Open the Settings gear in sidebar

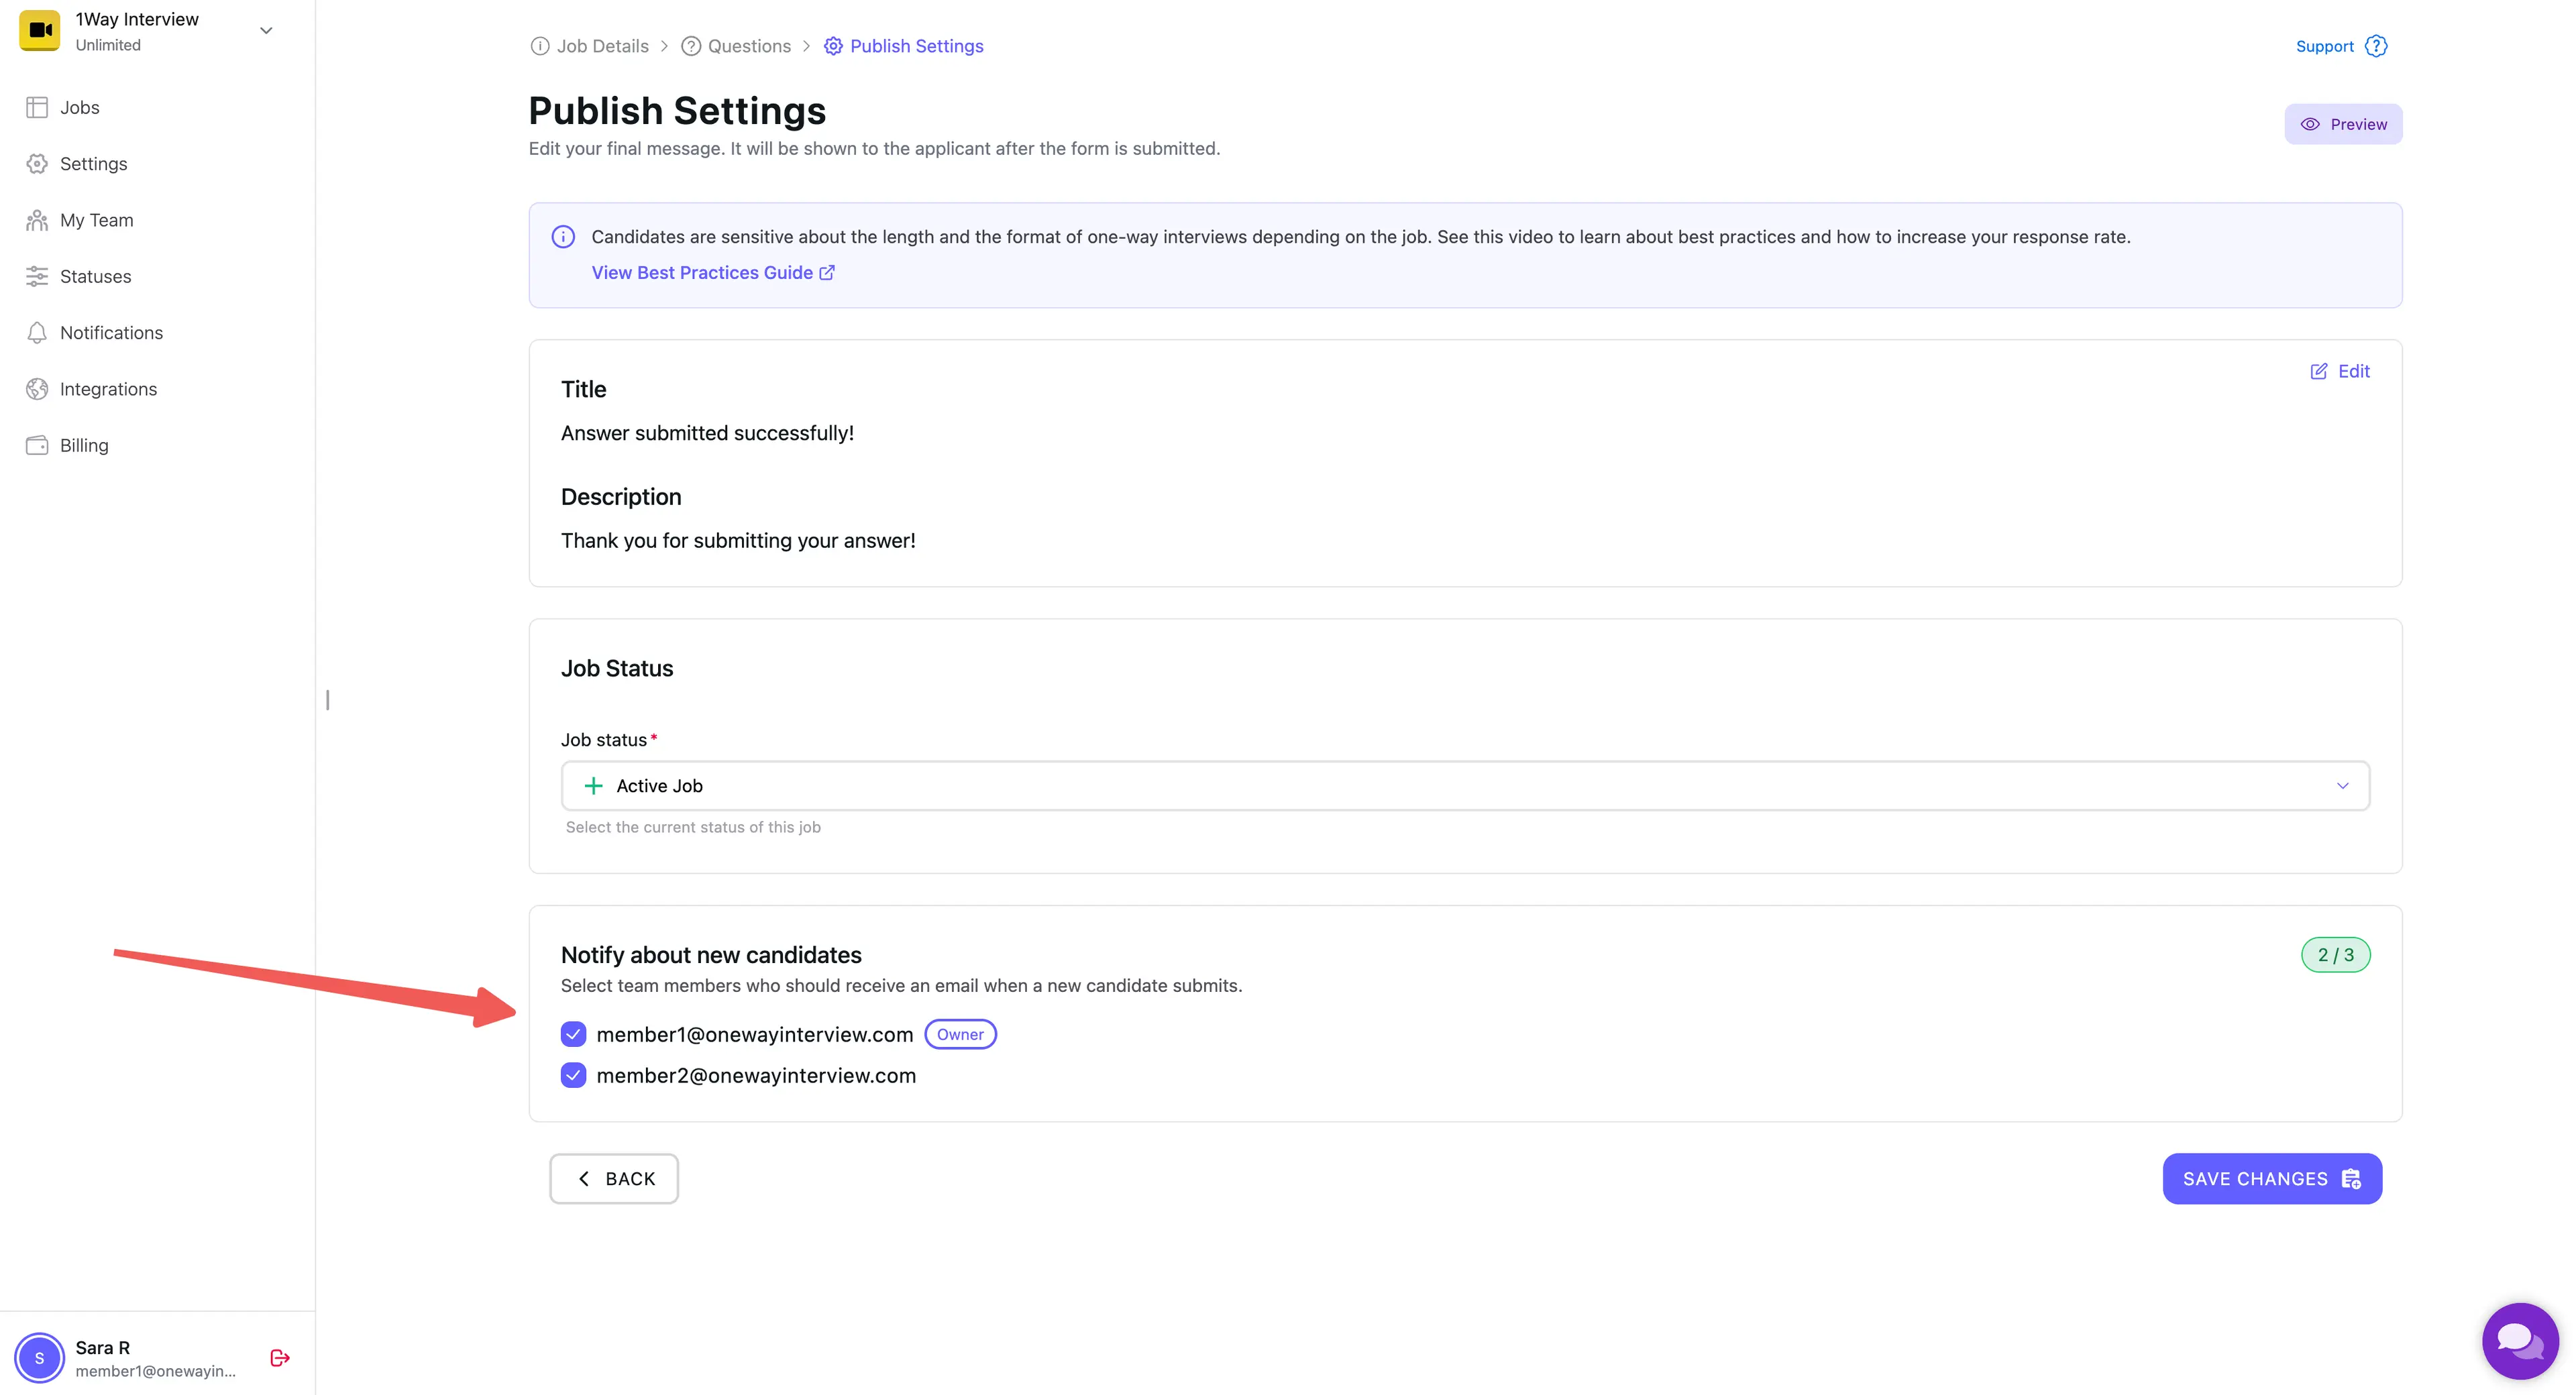coord(37,163)
